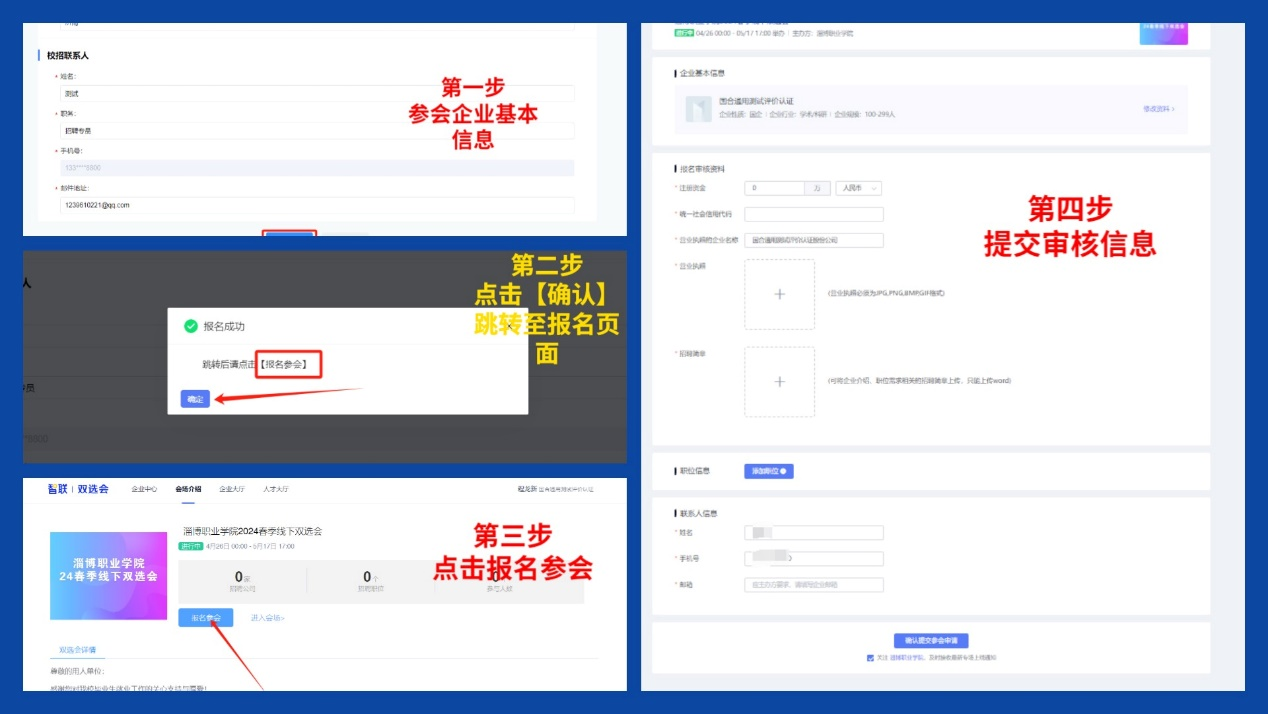Click the email field containing 1230610221@qq.com
The height and width of the screenshot is (714, 1268).
click(317, 205)
